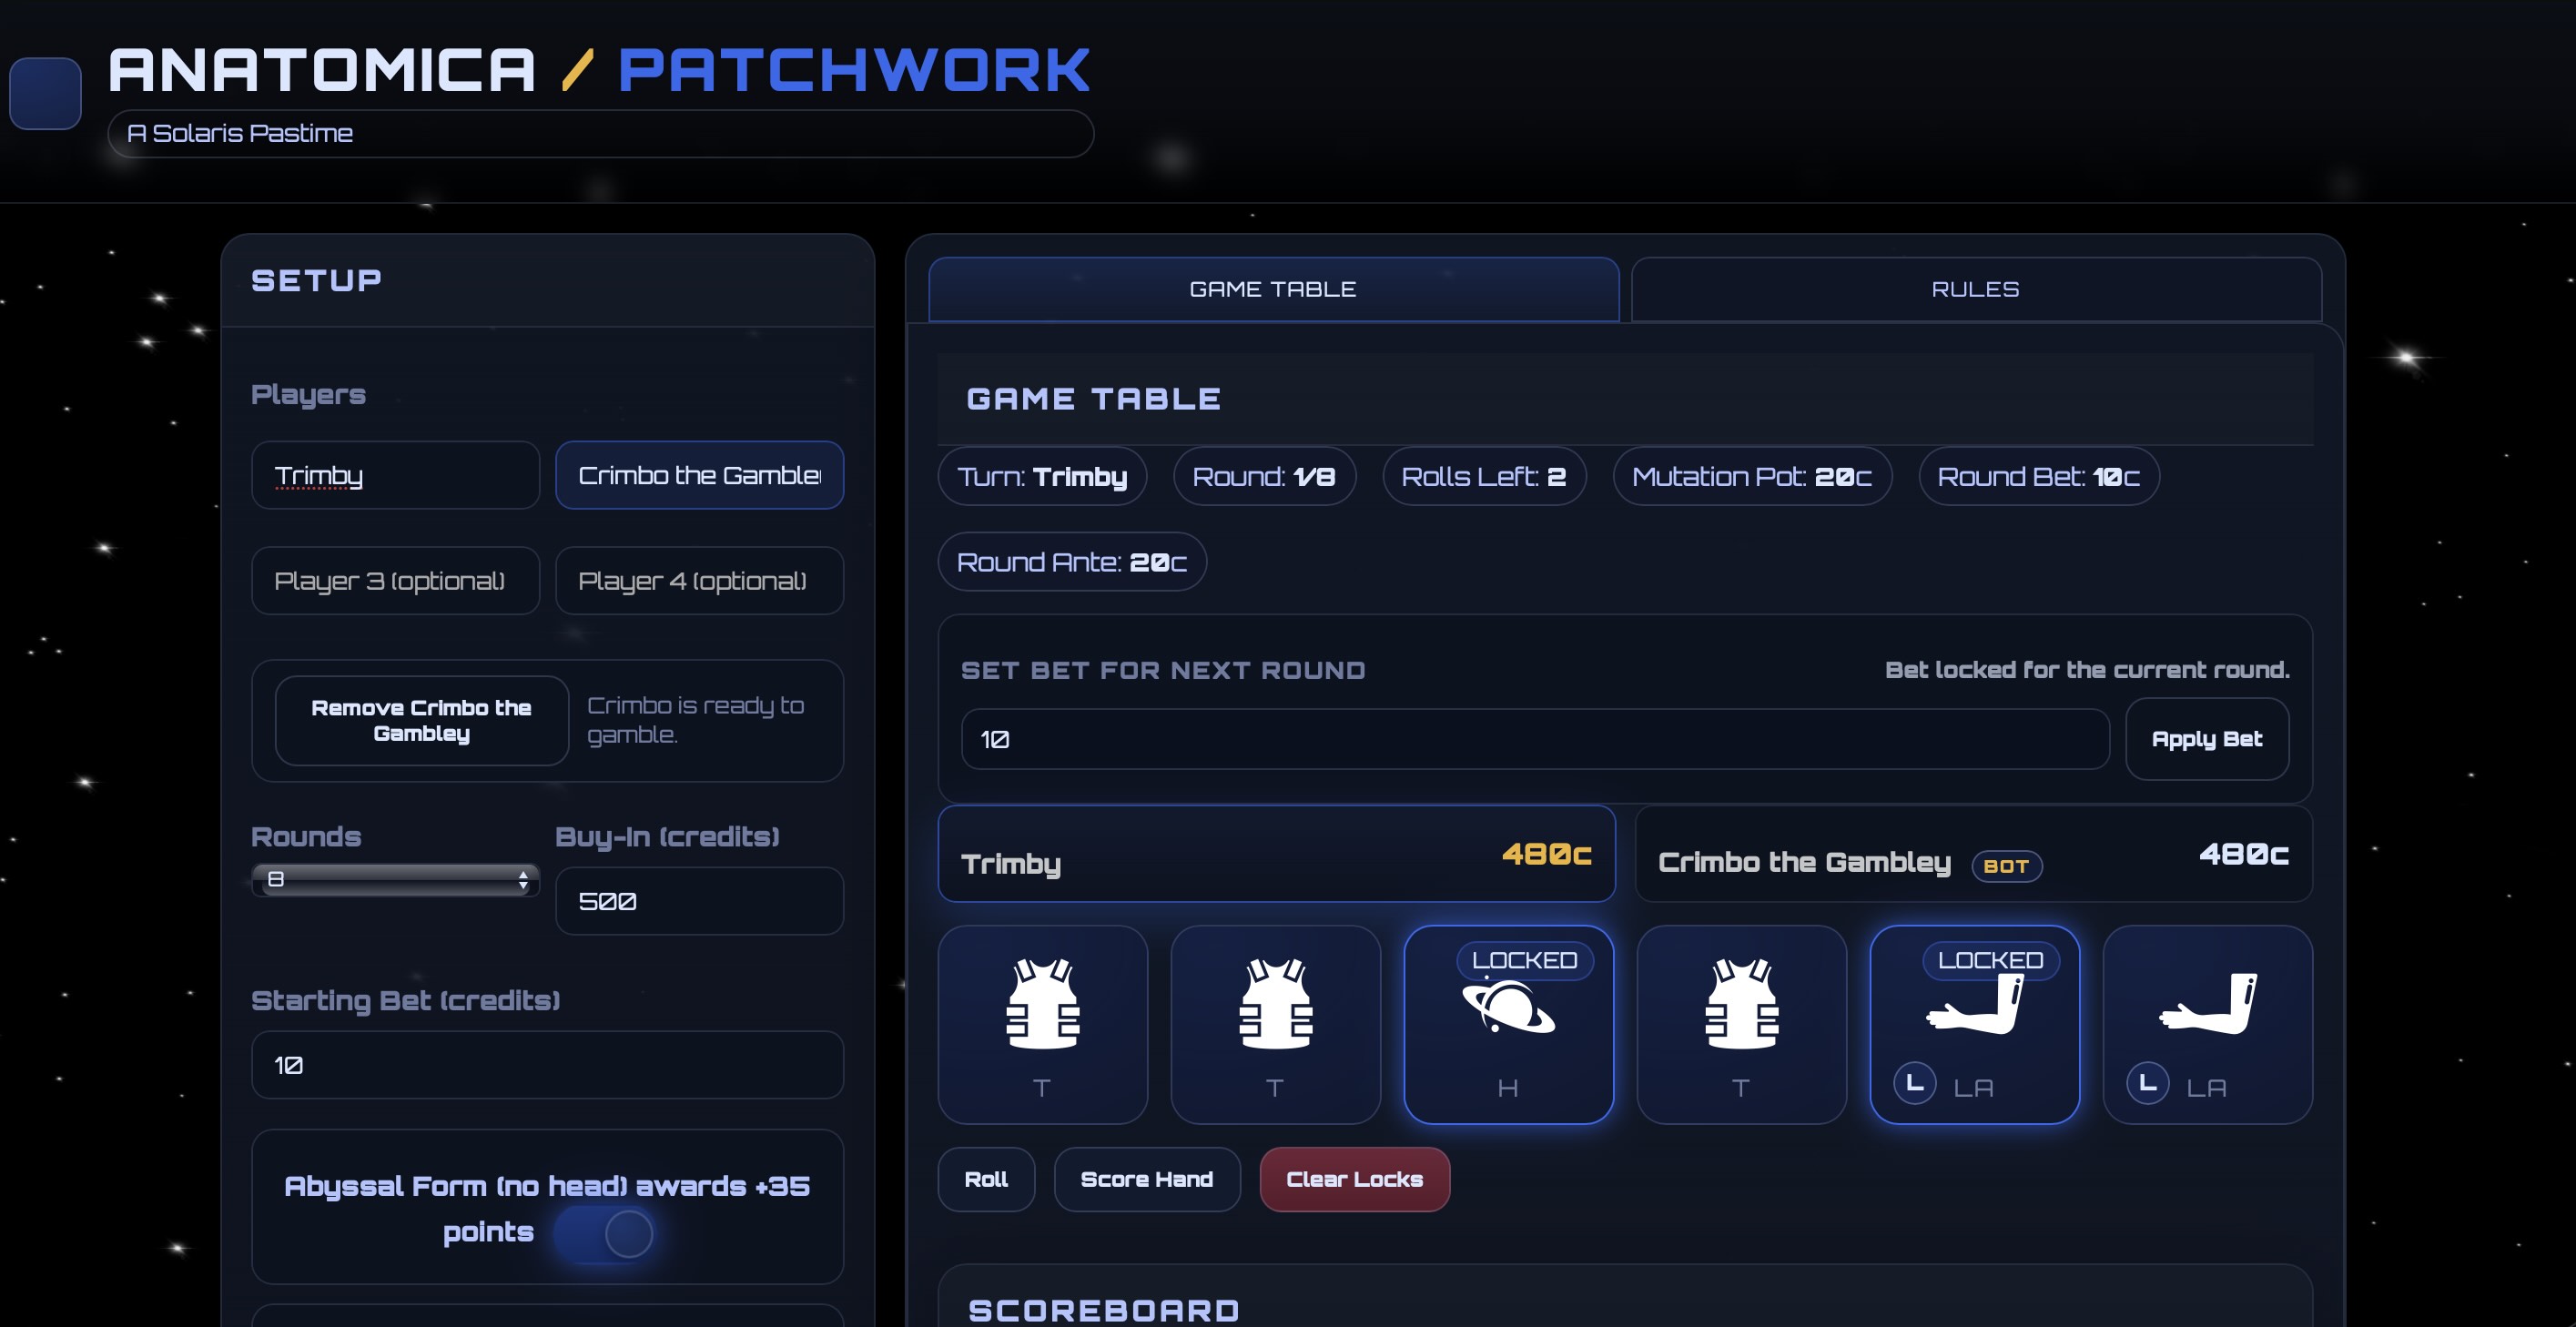Switch to the Rules tab
The height and width of the screenshot is (1327, 2576).
pyautogui.click(x=1975, y=289)
